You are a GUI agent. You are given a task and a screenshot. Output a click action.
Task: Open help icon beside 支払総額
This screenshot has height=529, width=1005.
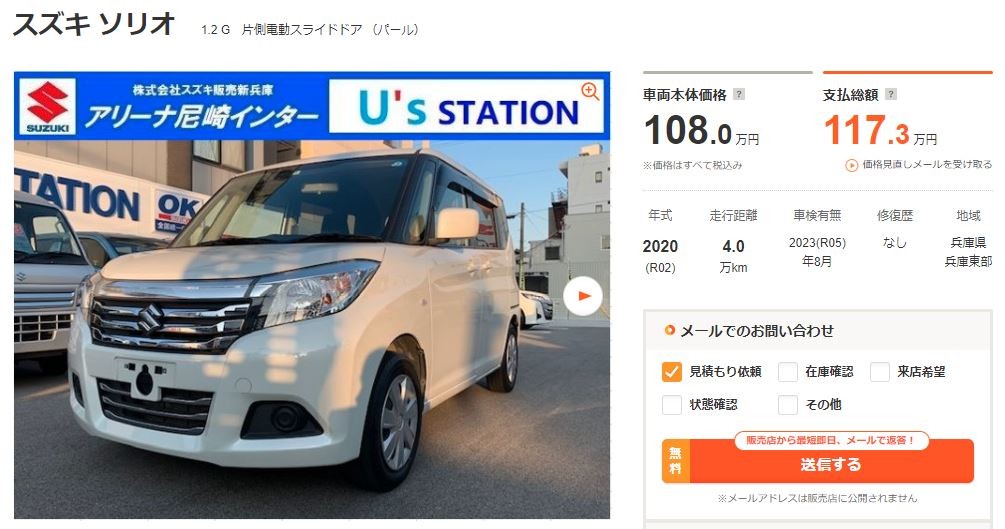click(890, 94)
